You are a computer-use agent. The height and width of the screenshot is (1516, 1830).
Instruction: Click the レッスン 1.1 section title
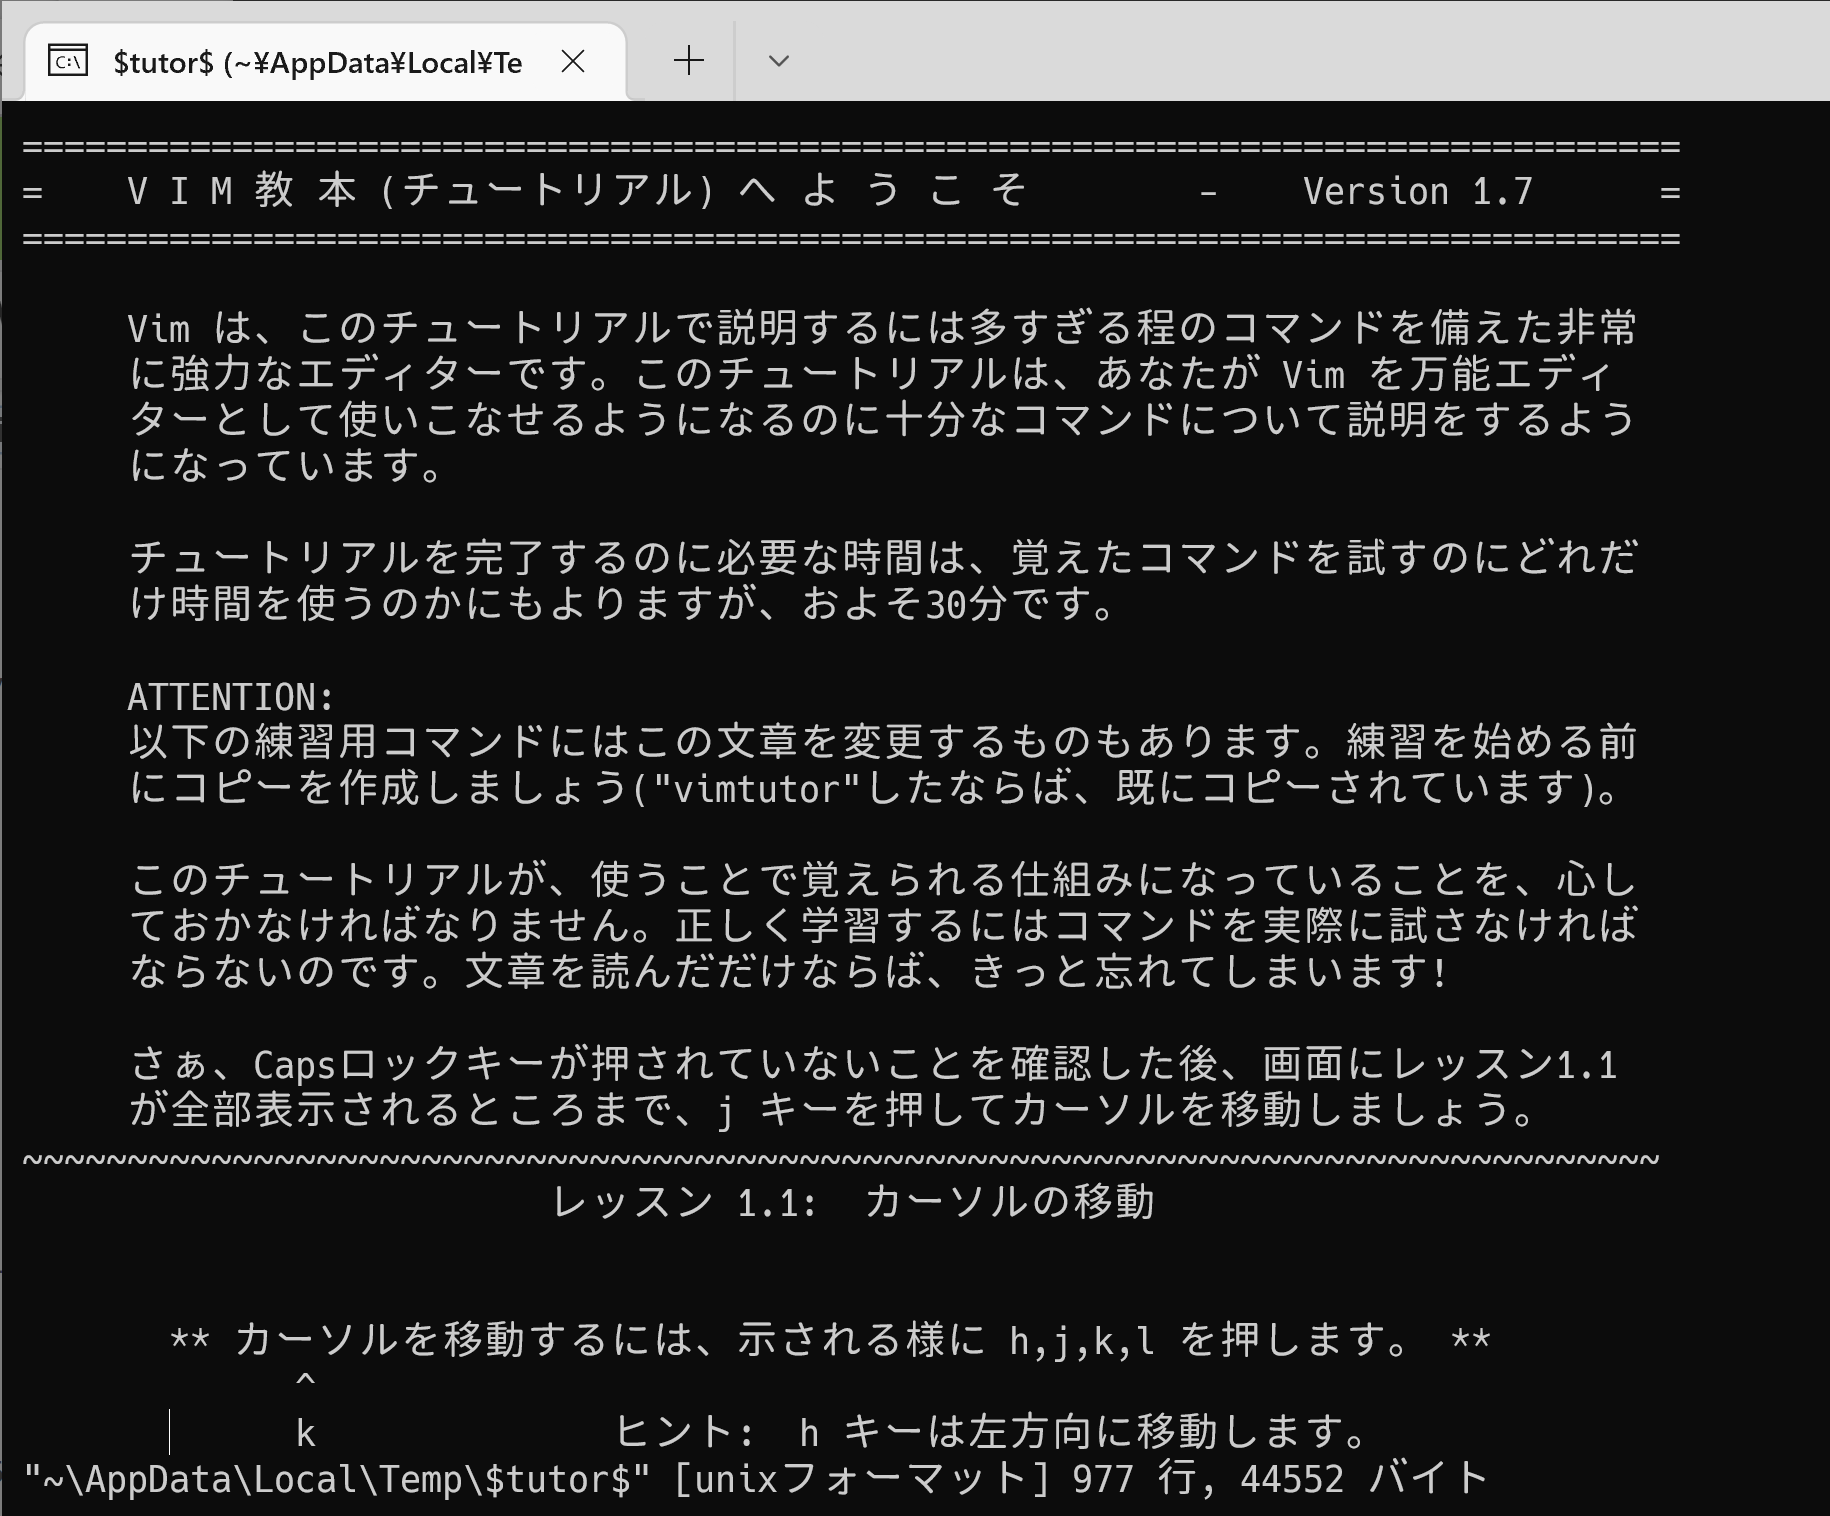pos(855,1202)
